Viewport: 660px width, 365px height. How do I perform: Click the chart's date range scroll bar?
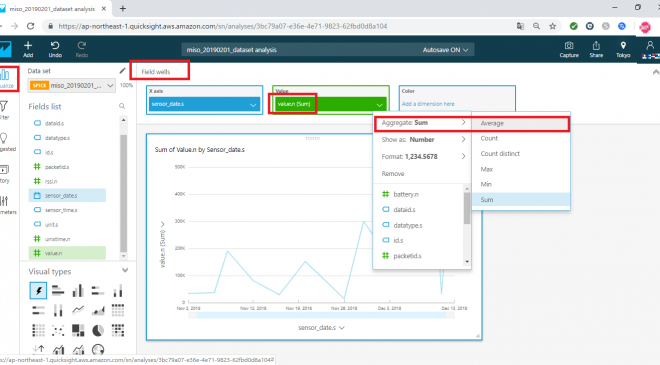tap(321, 315)
